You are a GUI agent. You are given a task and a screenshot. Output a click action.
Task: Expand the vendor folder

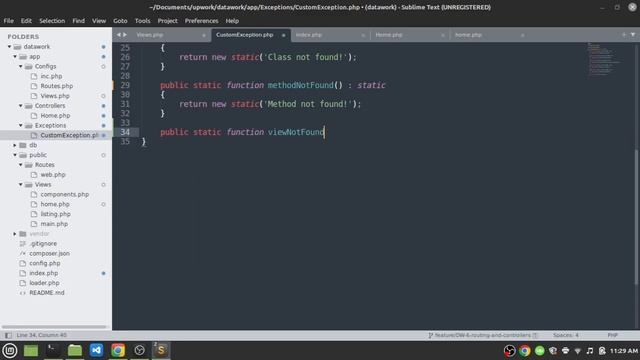click(15, 234)
